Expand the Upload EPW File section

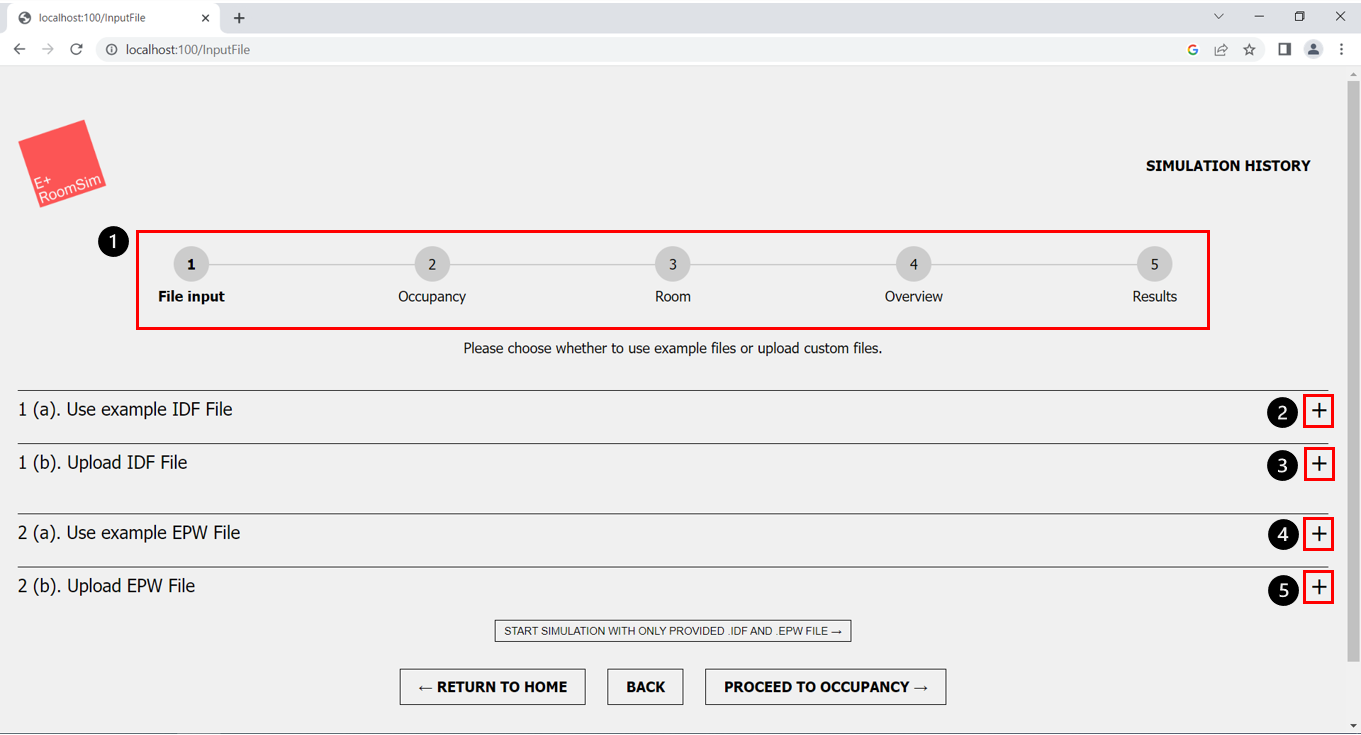pos(1318,587)
